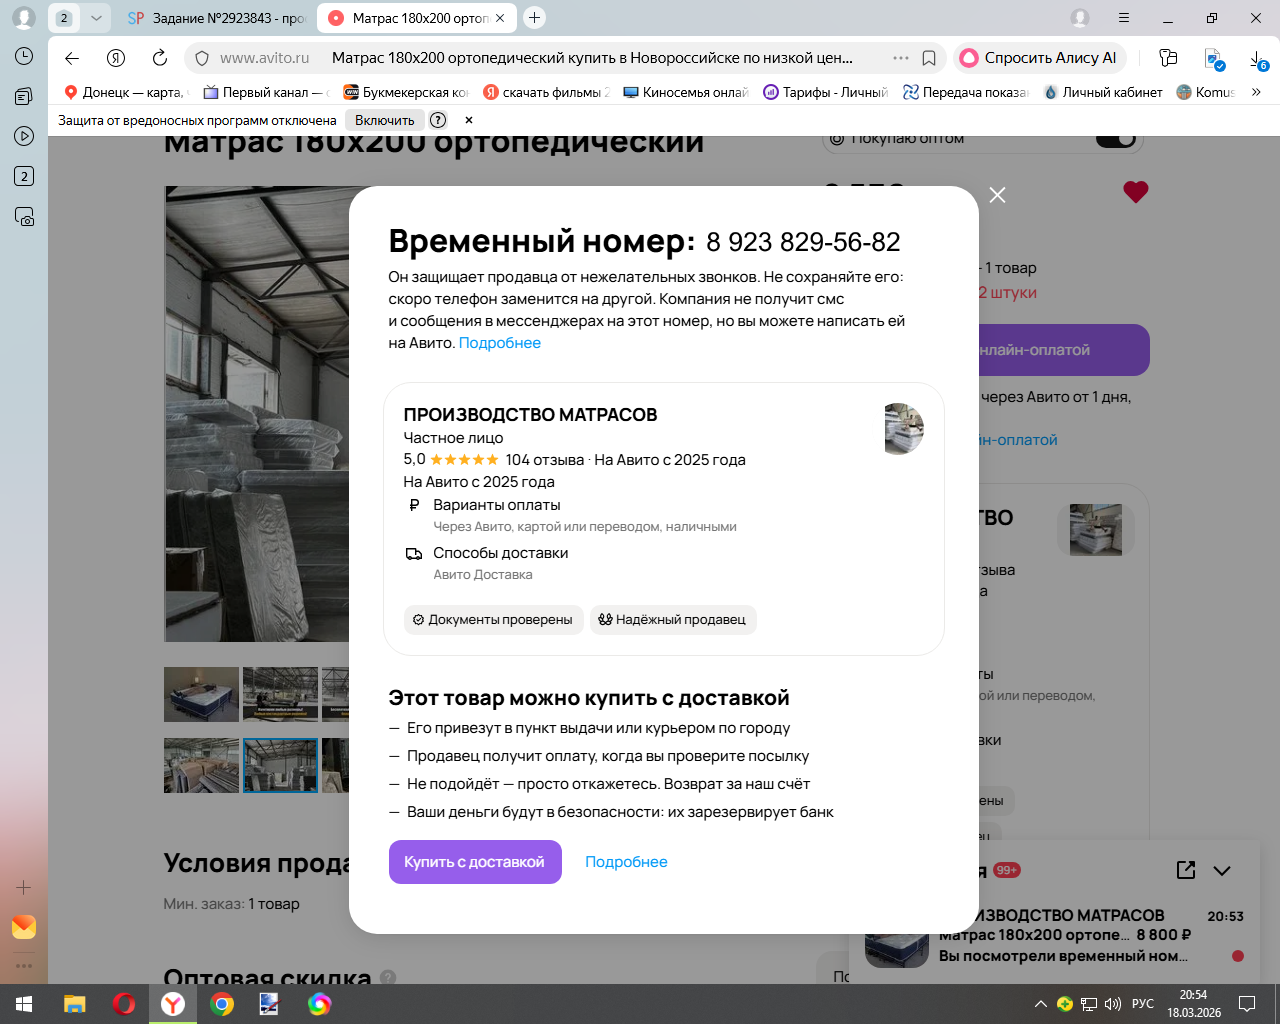Open the volume control in system tray

(x=1113, y=1004)
